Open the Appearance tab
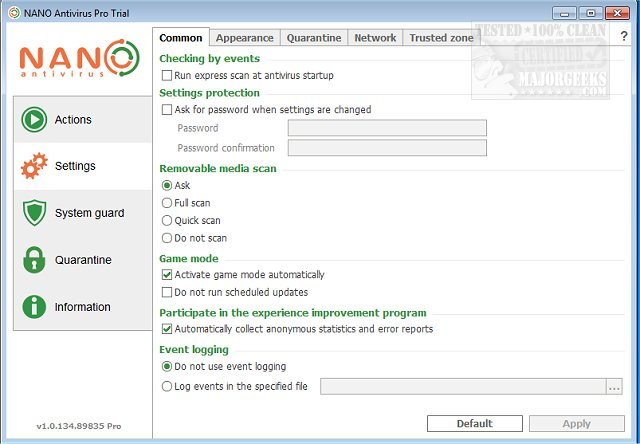Image resolution: width=640 pixels, height=444 pixels. click(244, 38)
